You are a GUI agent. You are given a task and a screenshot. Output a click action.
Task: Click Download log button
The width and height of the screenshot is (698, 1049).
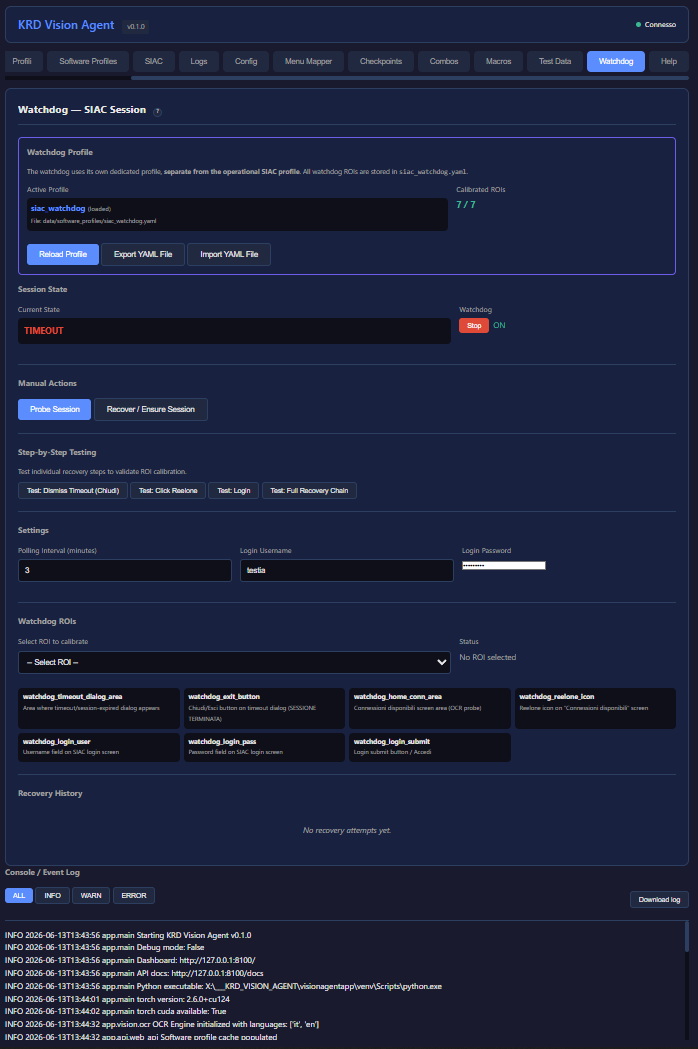(x=659, y=900)
